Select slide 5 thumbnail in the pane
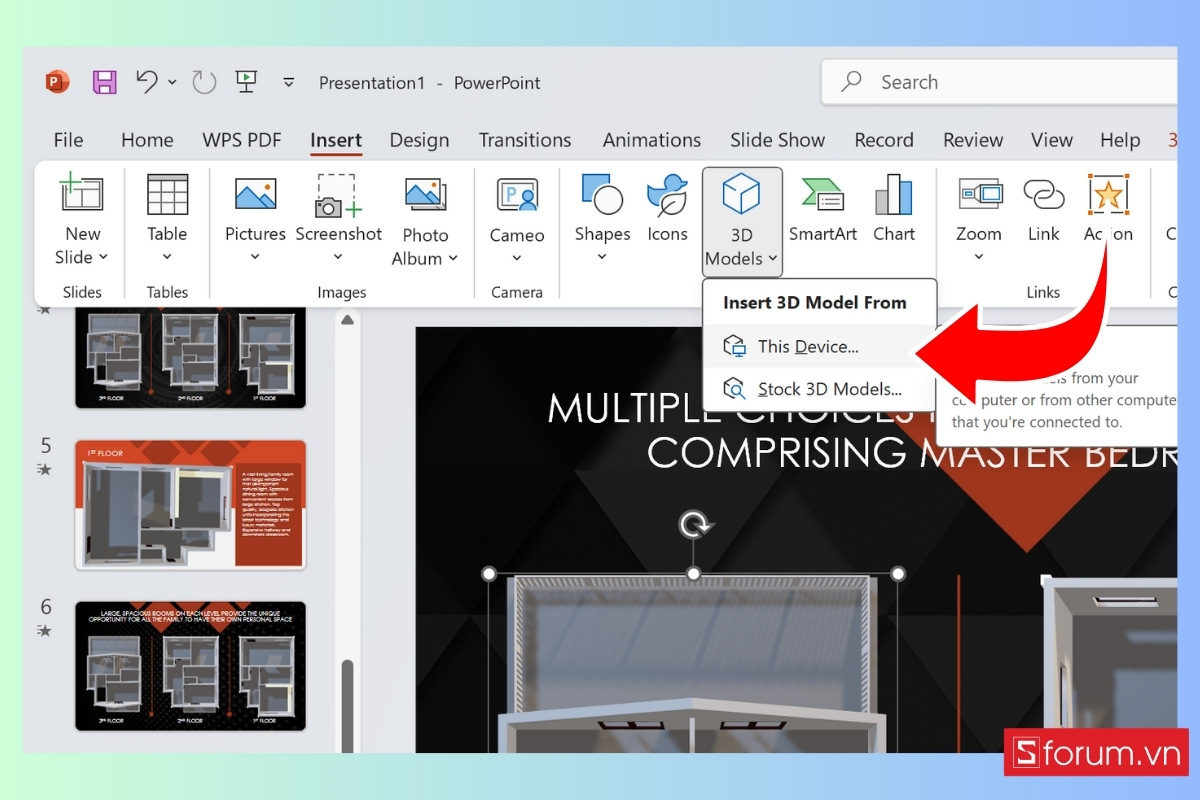 (x=190, y=503)
